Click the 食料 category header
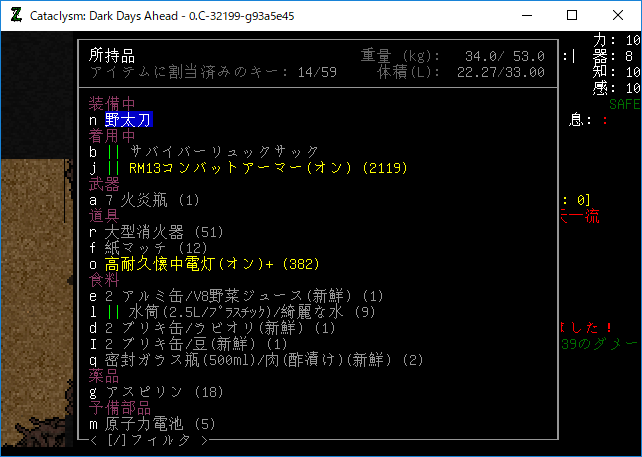This screenshot has height=457, width=642. pos(105,280)
